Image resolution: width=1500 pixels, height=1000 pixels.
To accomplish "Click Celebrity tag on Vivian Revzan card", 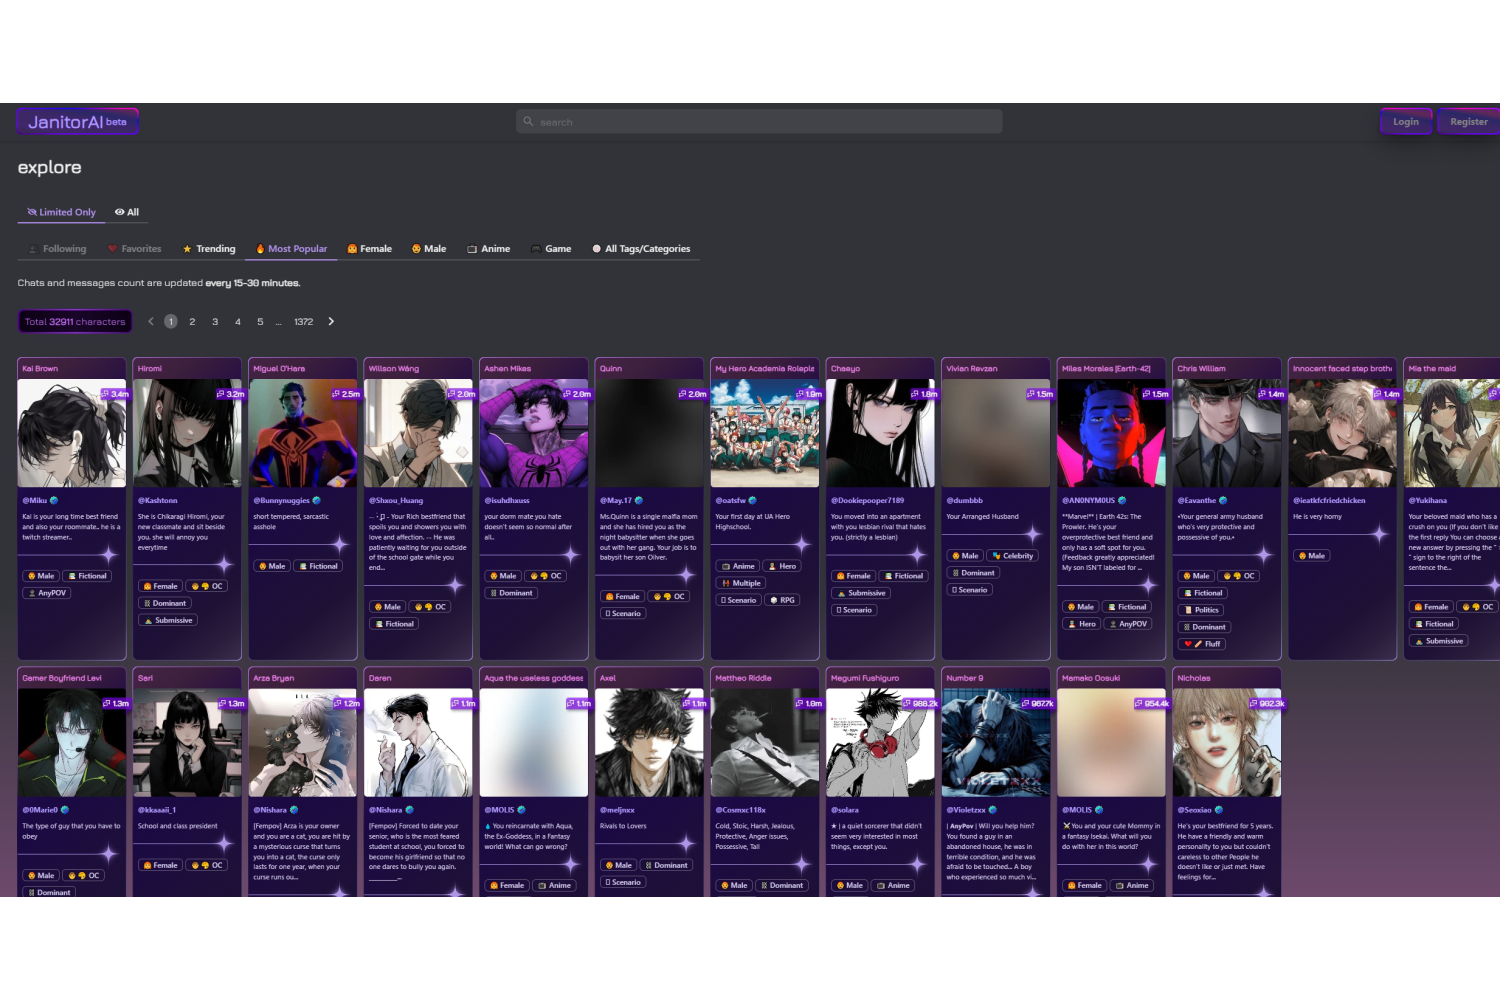I will click(x=1013, y=556).
